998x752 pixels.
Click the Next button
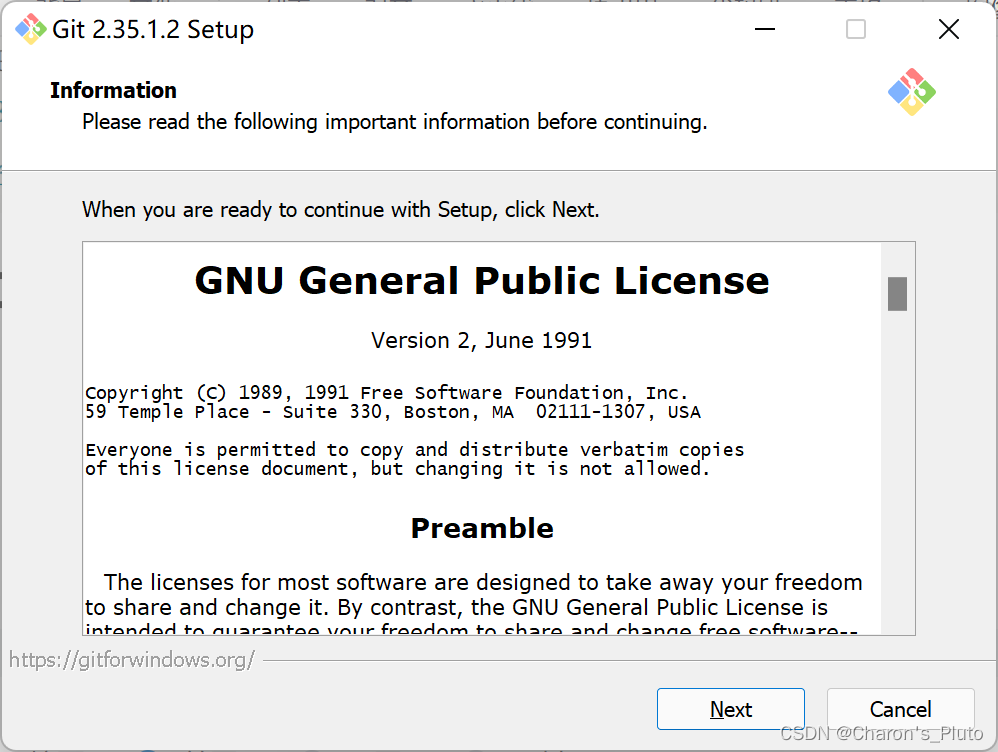click(x=731, y=709)
